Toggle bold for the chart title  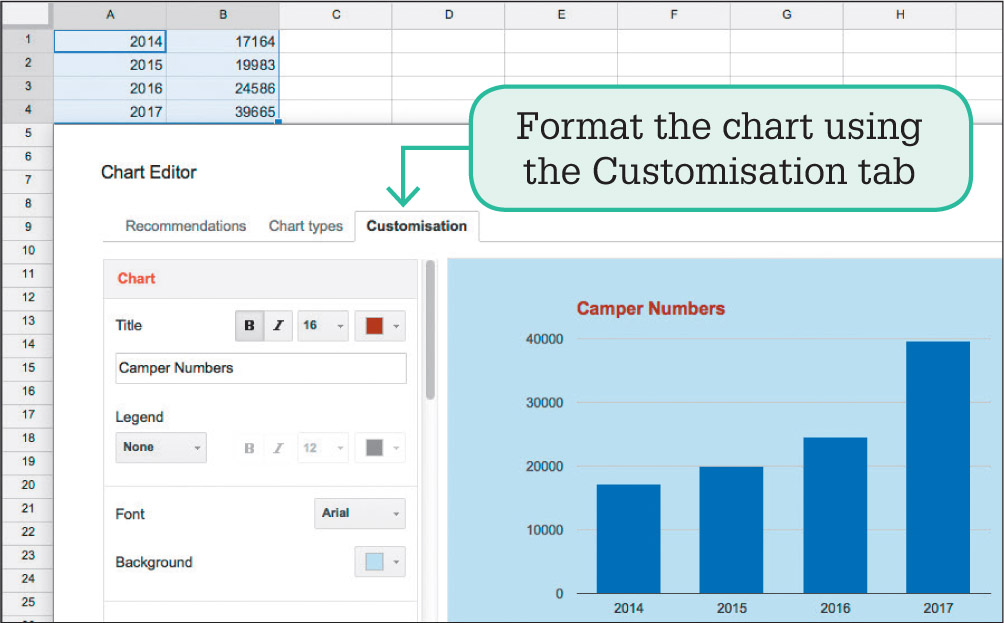(250, 325)
